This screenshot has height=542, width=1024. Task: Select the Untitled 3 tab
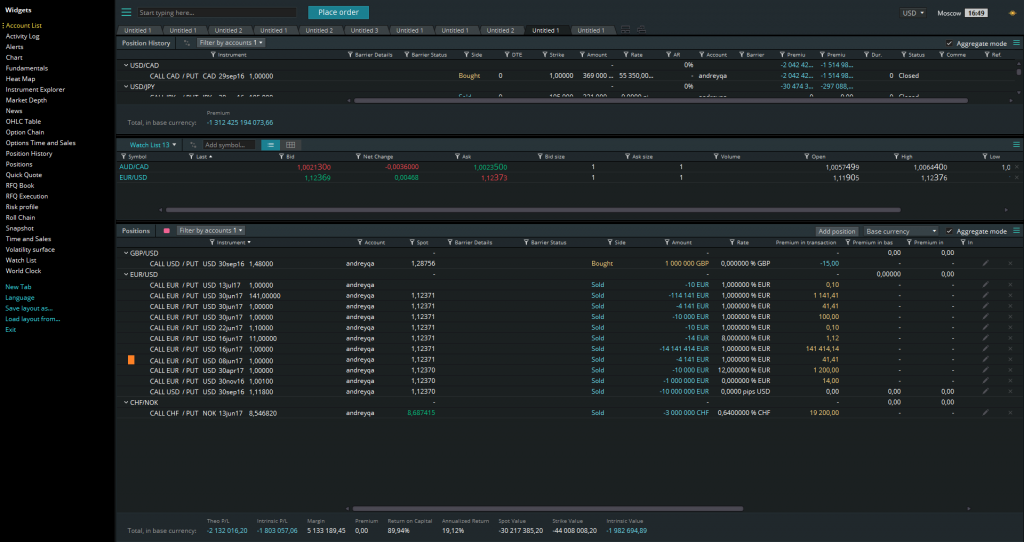[364, 30]
